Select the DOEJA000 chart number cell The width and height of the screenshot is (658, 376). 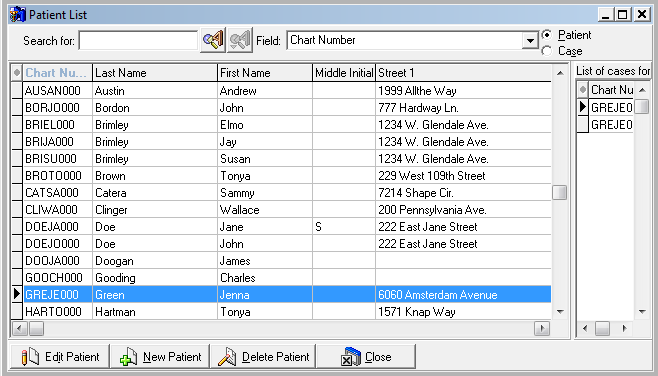click(x=57, y=227)
